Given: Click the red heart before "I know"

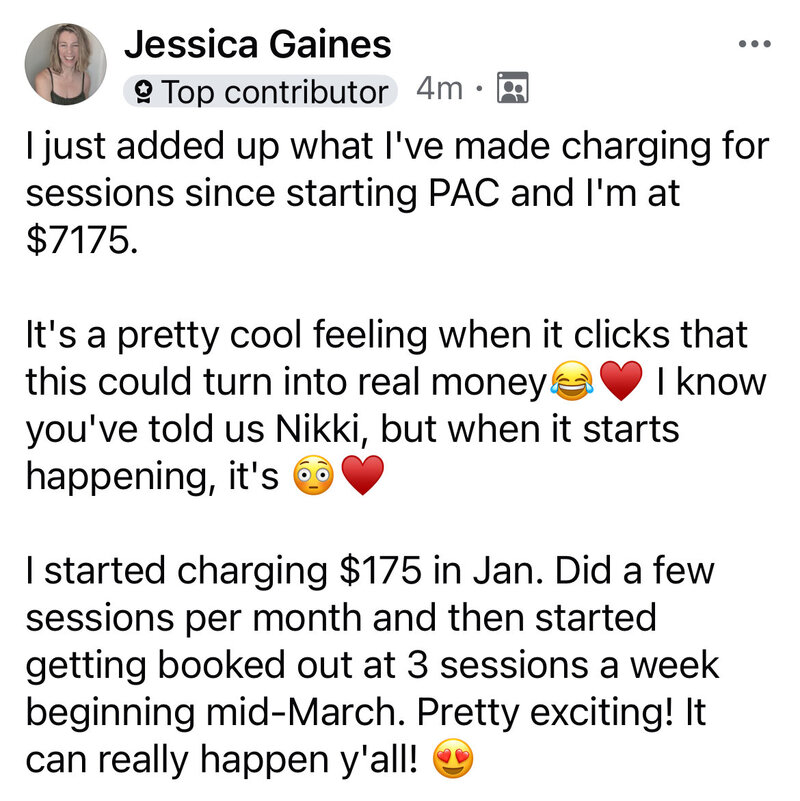Looking at the screenshot, I should 621,381.
